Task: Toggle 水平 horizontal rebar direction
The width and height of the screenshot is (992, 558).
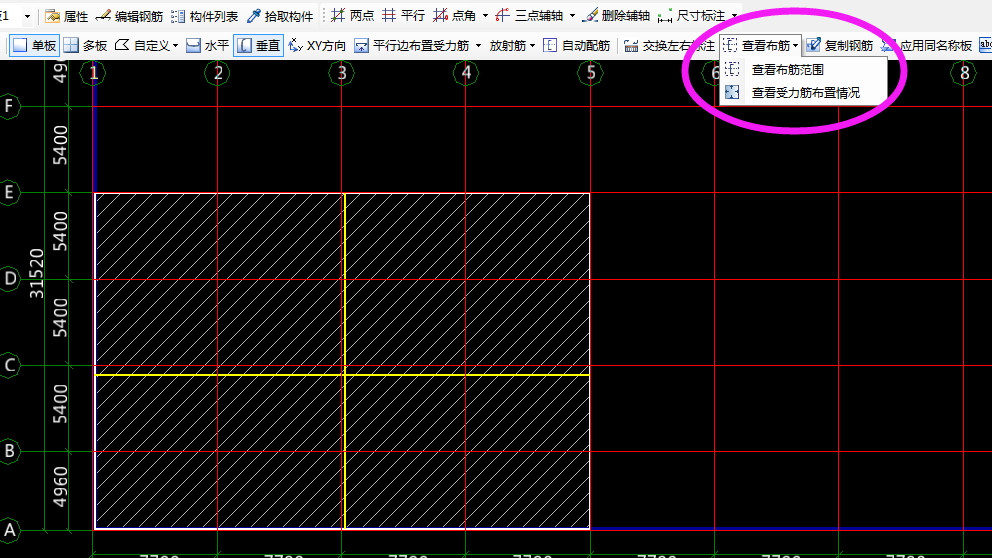Action: 207,46
